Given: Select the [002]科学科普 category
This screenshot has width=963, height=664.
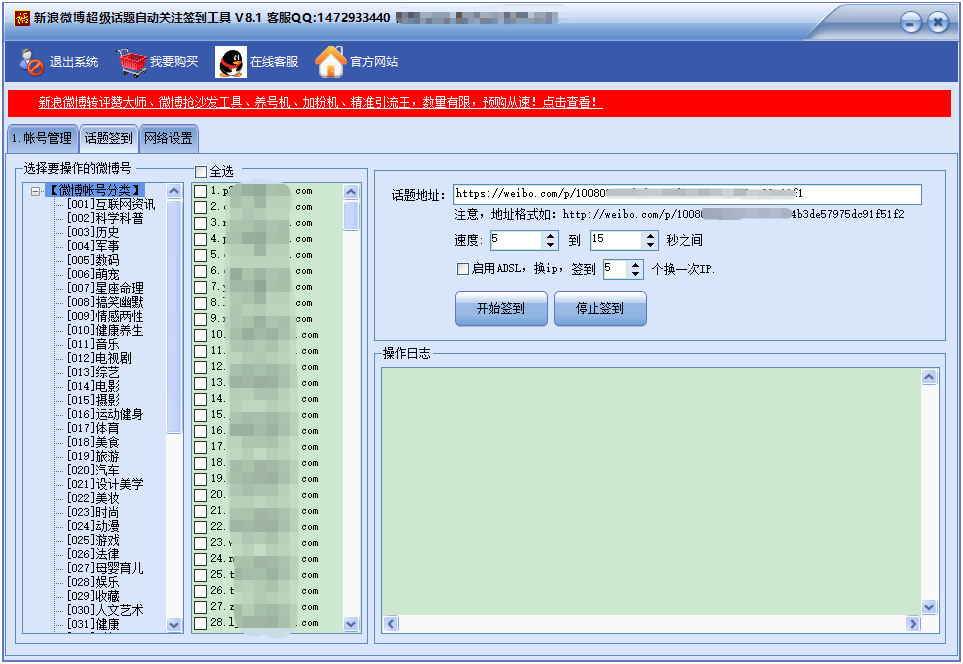Looking at the screenshot, I should coord(105,219).
